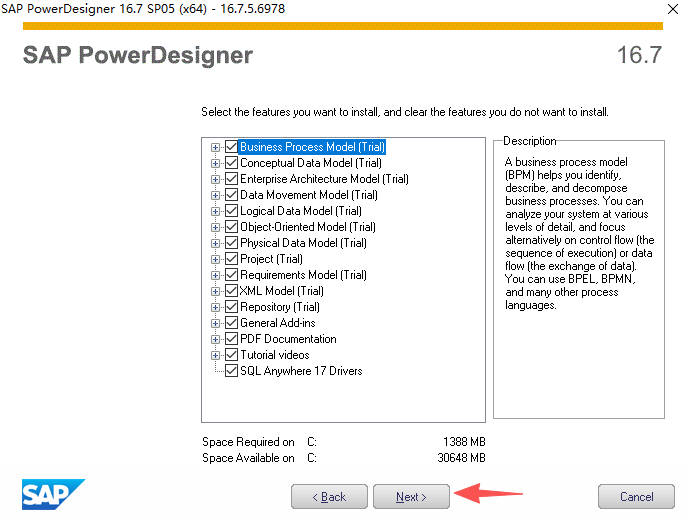Proceed with the Next button
The height and width of the screenshot is (517, 688).
(411, 496)
